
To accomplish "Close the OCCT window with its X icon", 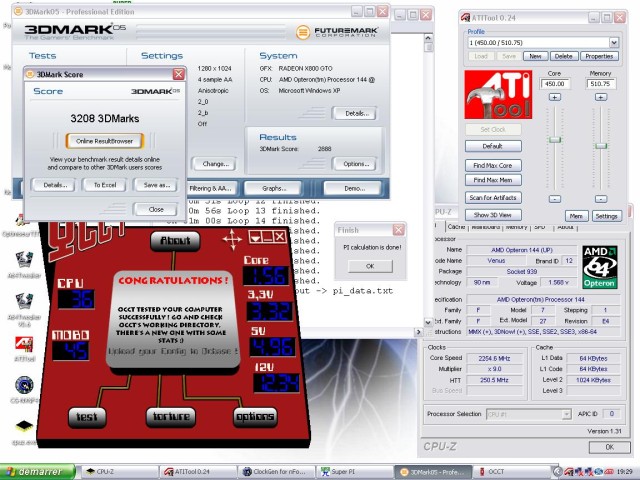I will click(x=280, y=237).
